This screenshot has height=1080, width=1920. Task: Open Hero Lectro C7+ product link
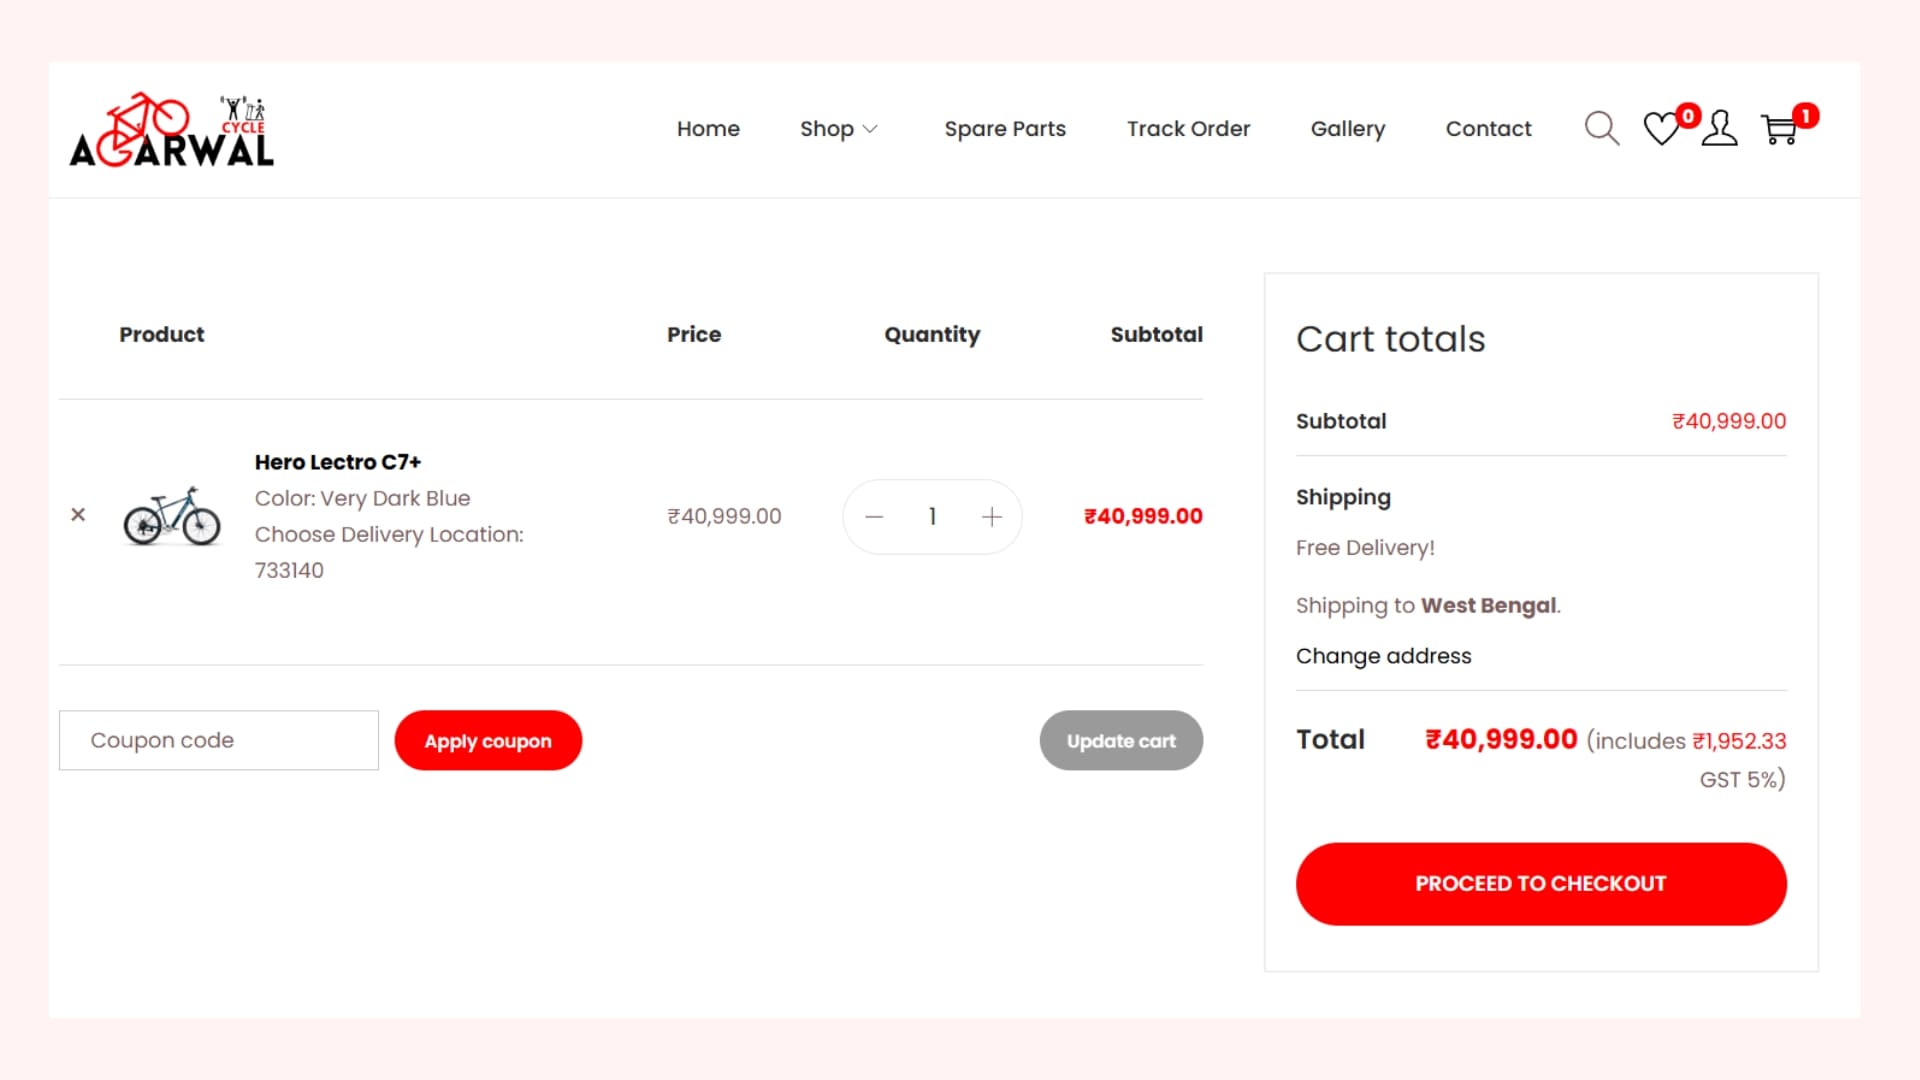point(338,462)
